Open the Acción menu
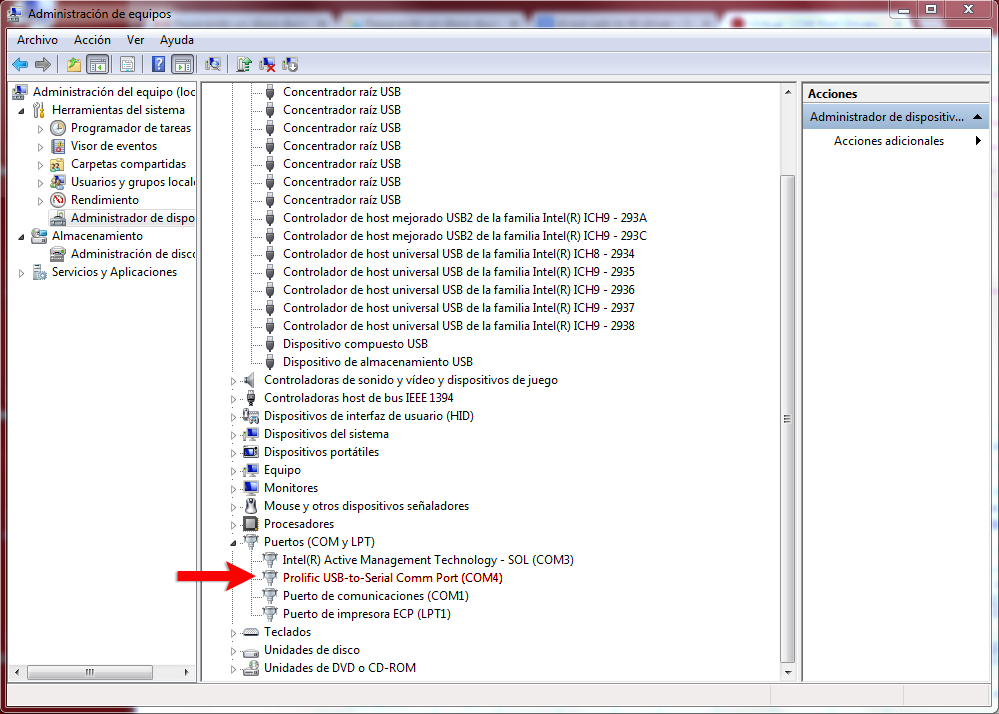The height and width of the screenshot is (714, 999). (x=92, y=40)
